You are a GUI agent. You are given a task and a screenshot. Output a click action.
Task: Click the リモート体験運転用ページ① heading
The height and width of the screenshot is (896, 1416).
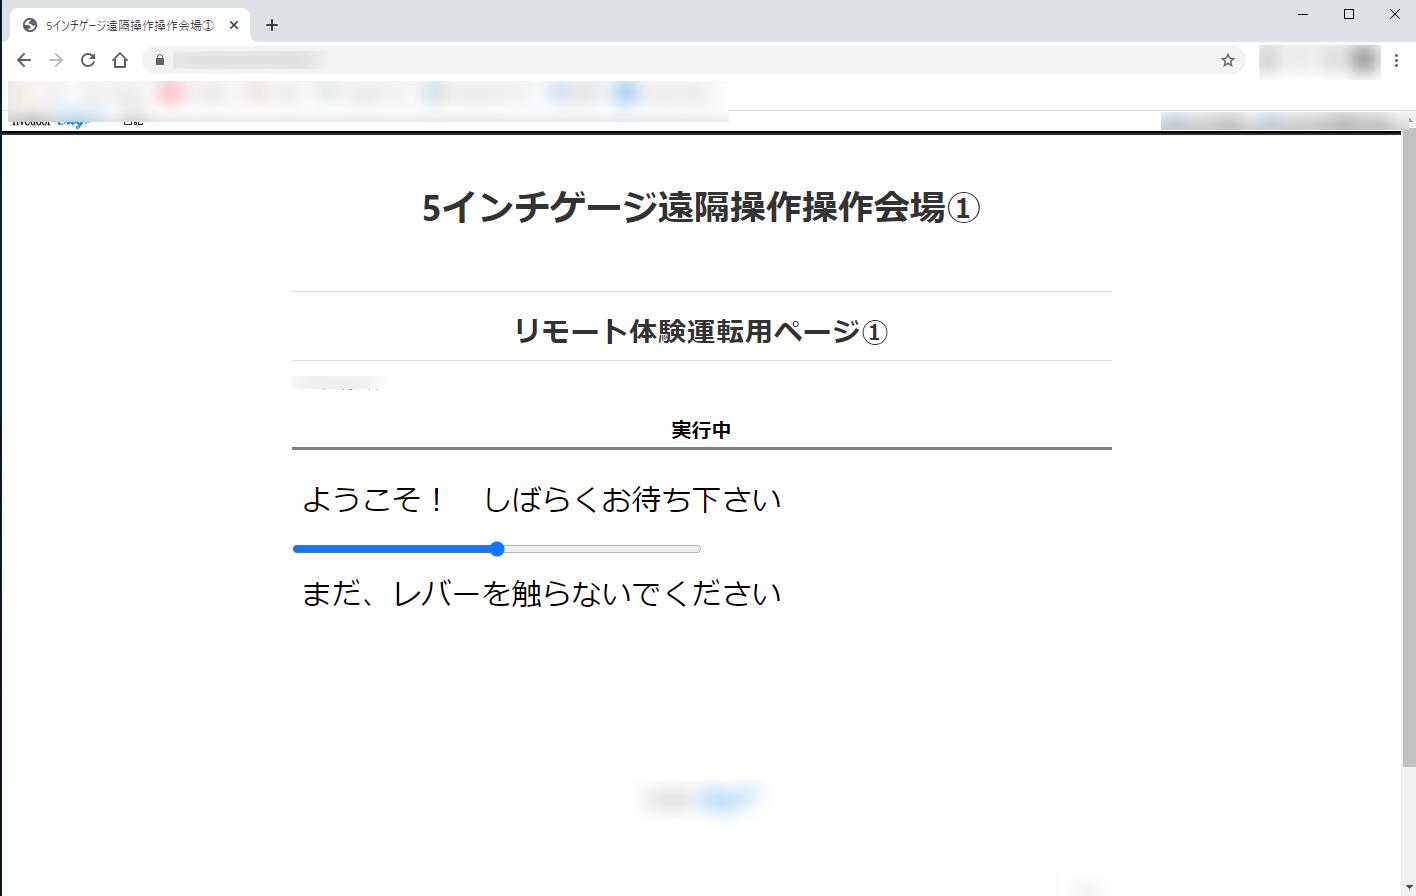point(701,331)
